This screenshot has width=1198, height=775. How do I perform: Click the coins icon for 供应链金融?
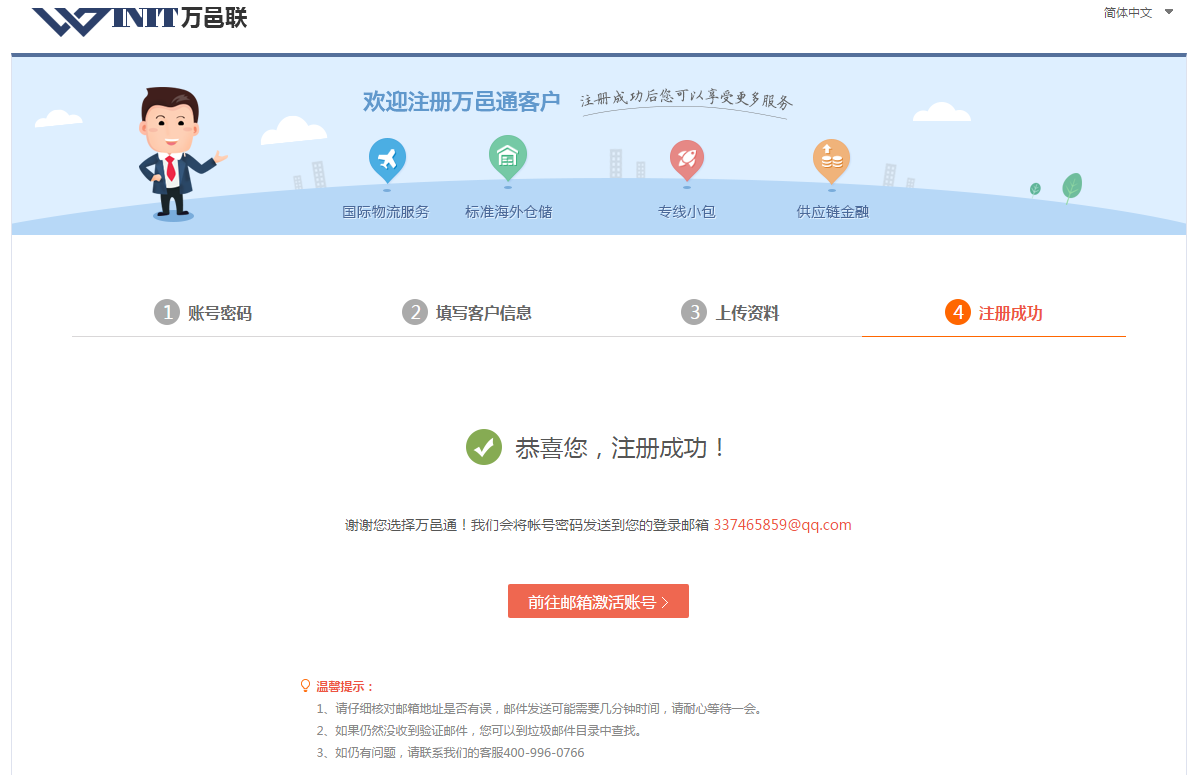(x=832, y=161)
